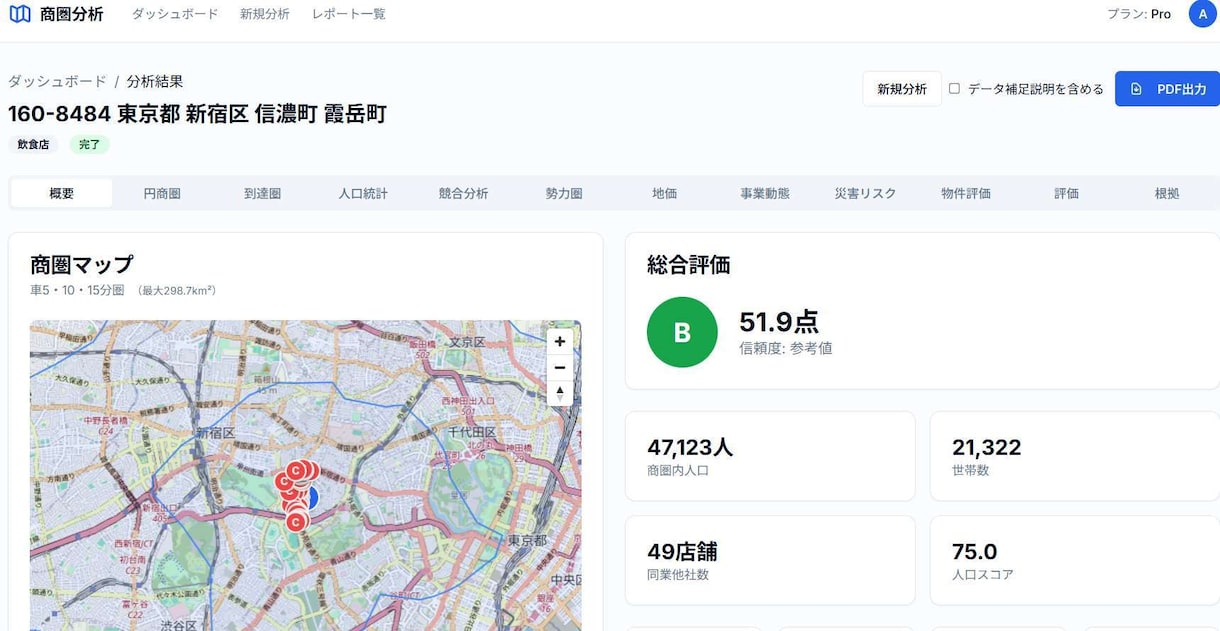Viewport: 1220px width, 631px height.
Task: Click the 分析結果 breadcrumb text
Action: tap(155, 81)
